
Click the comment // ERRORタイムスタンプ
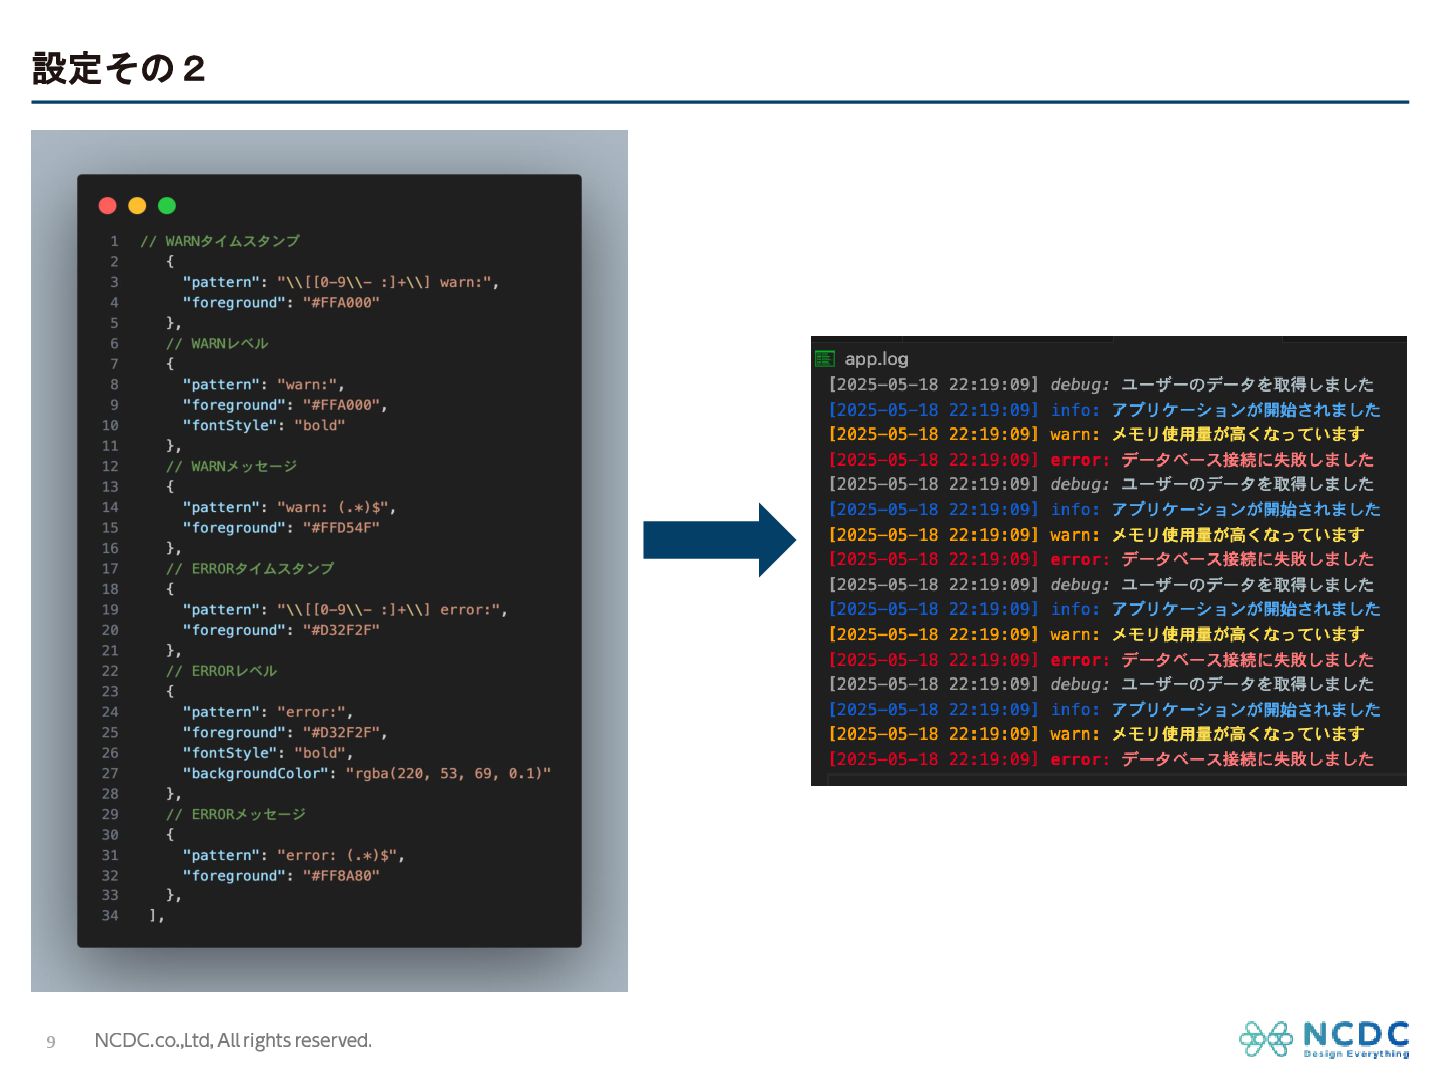pyautogui.click(x=250, y=569)
